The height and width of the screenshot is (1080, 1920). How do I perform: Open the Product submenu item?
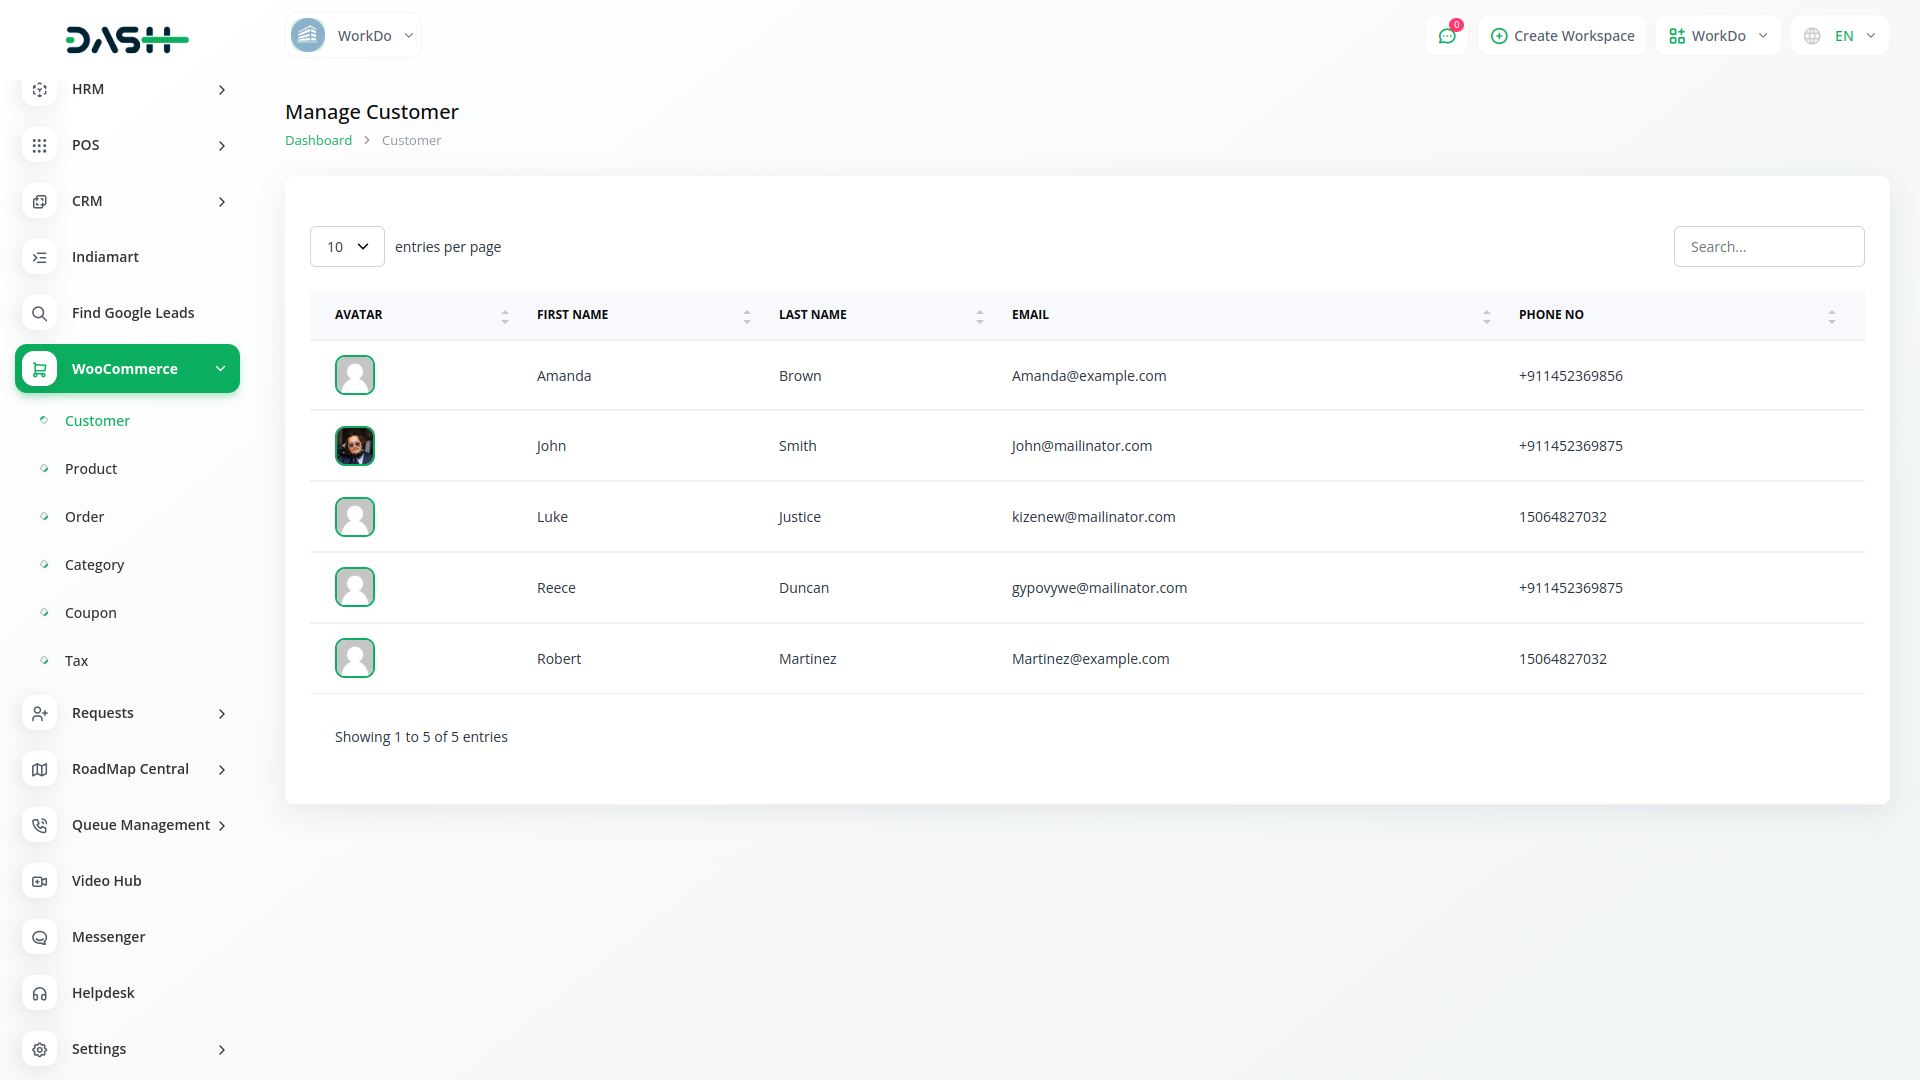[91, 469]
